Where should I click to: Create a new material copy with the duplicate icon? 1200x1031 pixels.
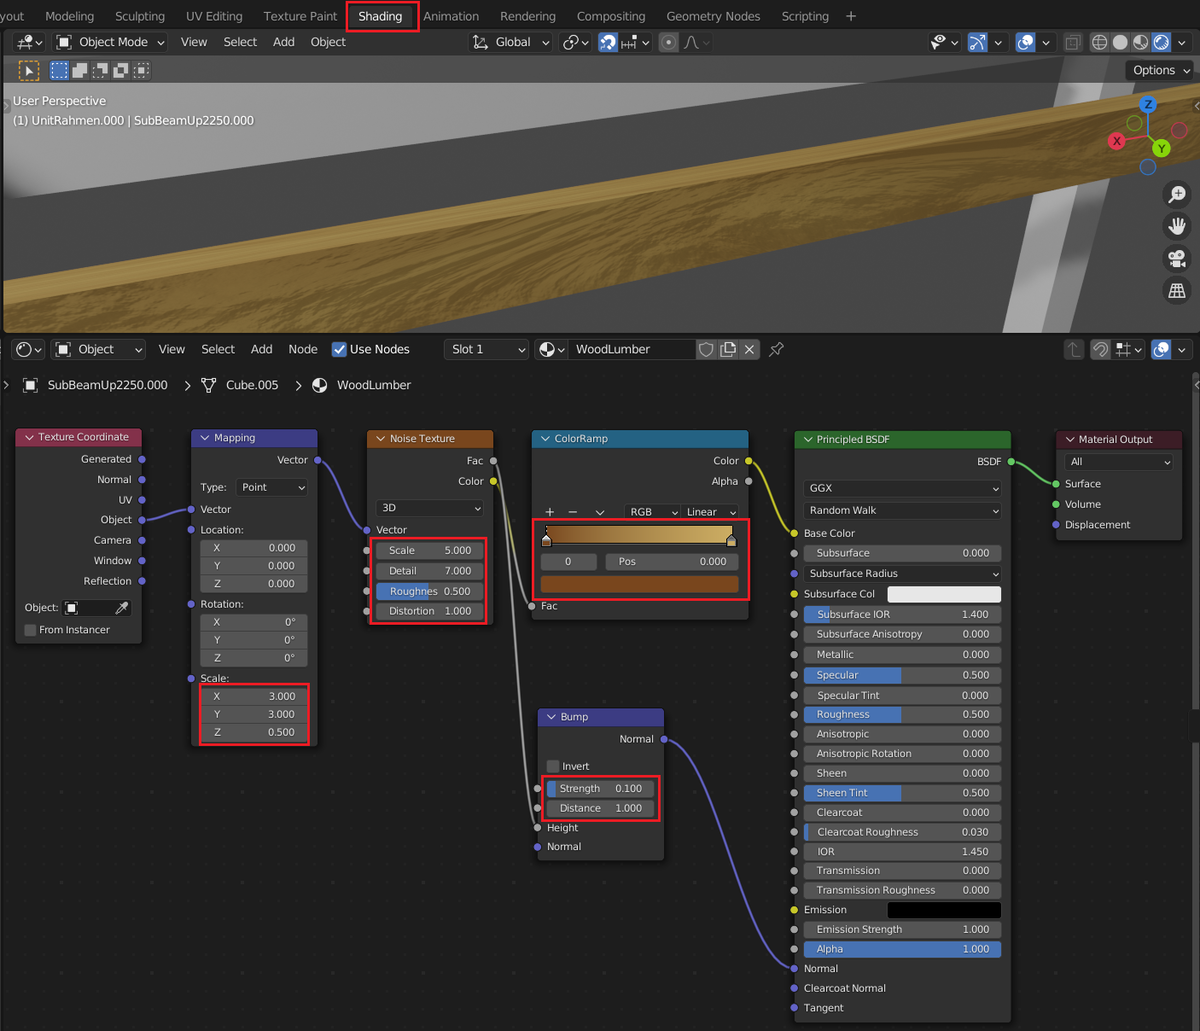pyautogui.click(x=727, y=349)
